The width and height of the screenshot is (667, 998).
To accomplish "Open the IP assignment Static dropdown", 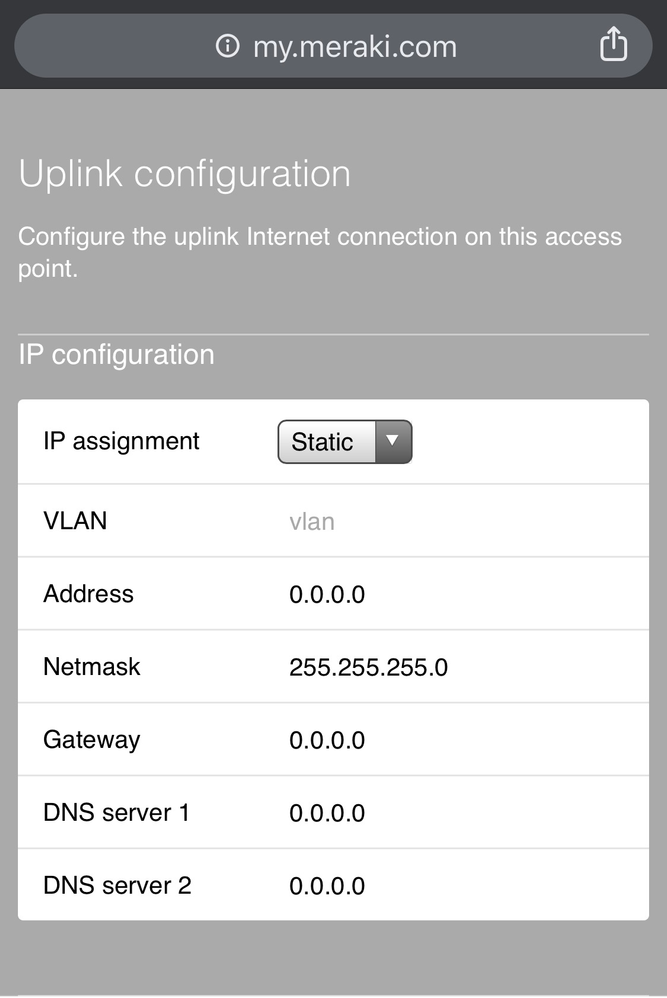I will 344,442.
